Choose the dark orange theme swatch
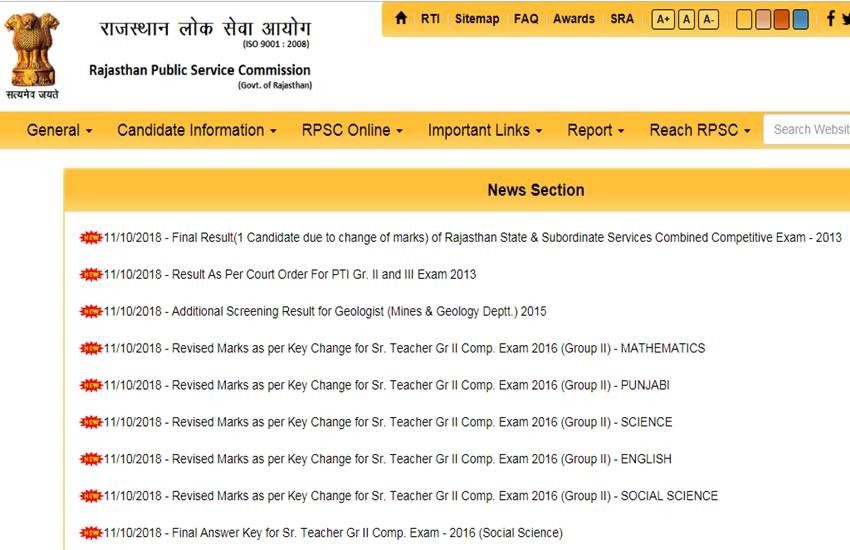The height and width of the screenshot is (550, 850). coord(782,20)
